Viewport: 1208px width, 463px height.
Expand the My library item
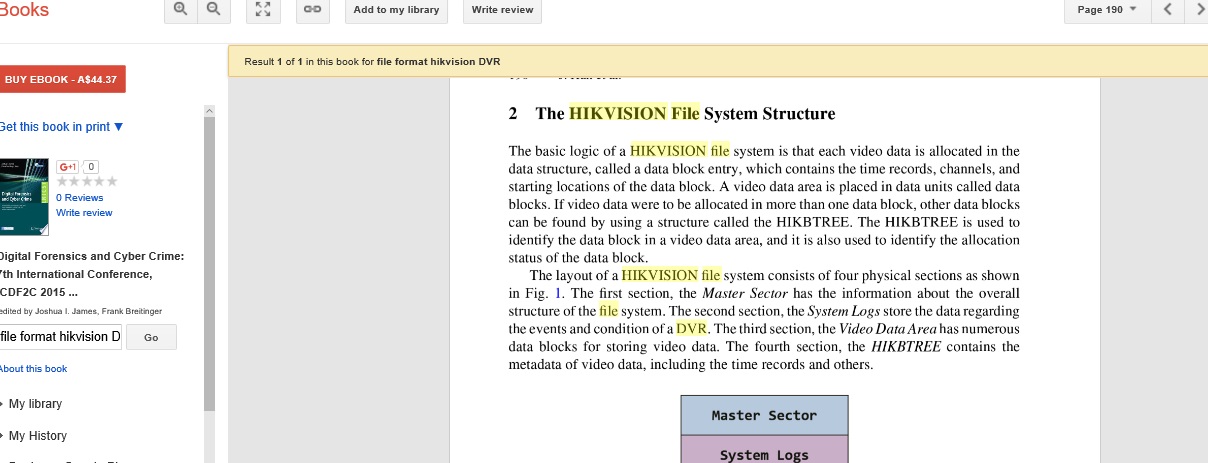(33, 404)
